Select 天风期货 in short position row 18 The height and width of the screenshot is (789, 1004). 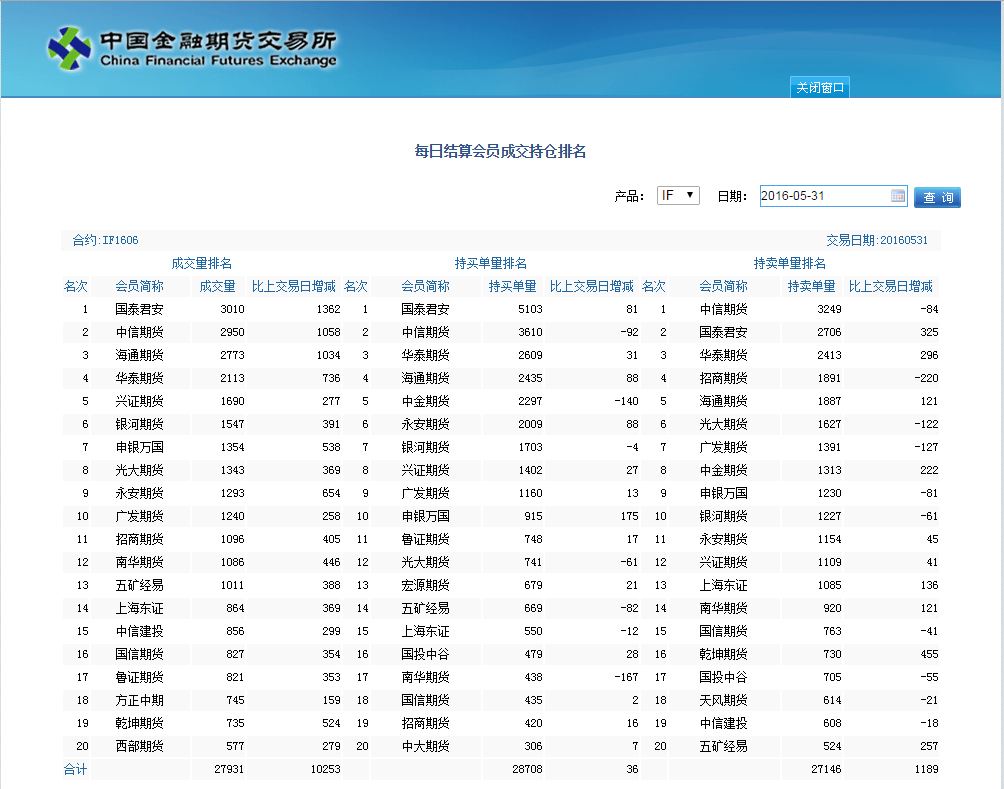coord(724,701)
